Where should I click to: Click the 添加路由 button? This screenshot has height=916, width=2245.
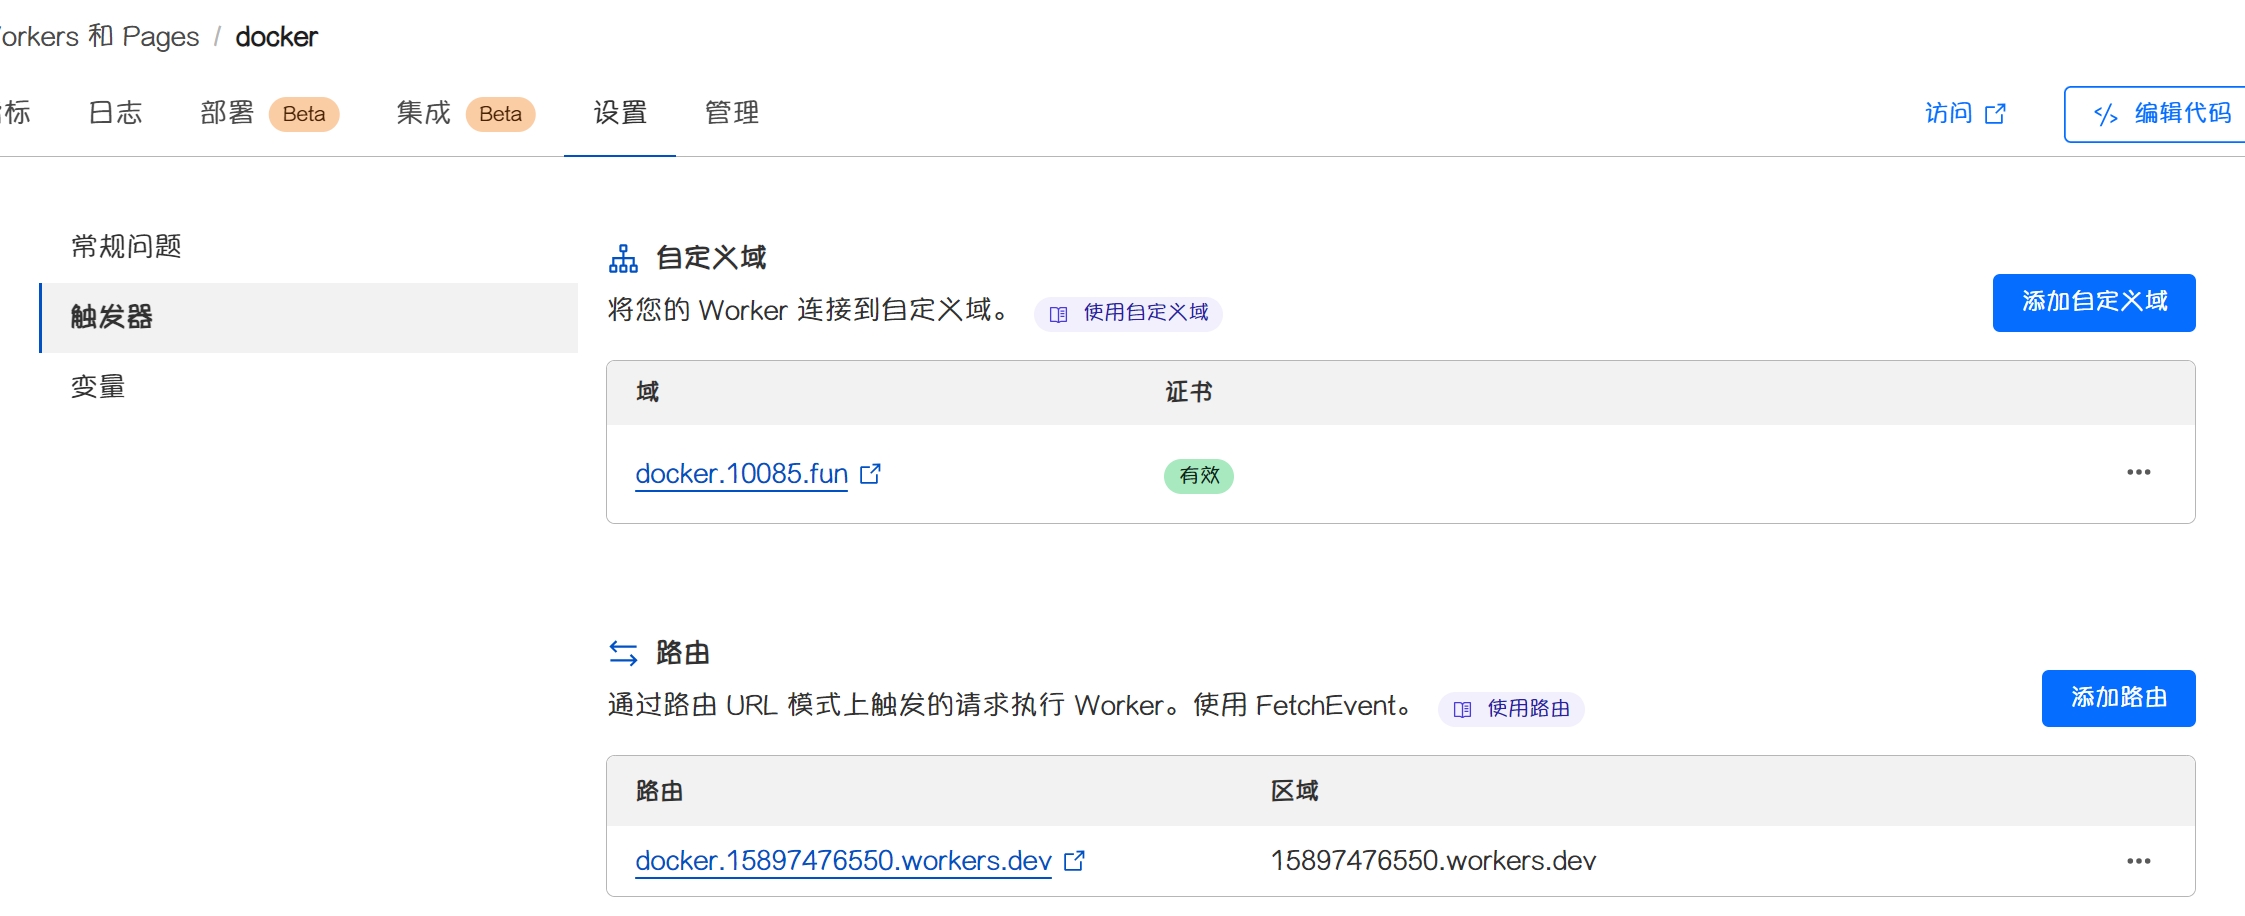(x=2119, y=698)
